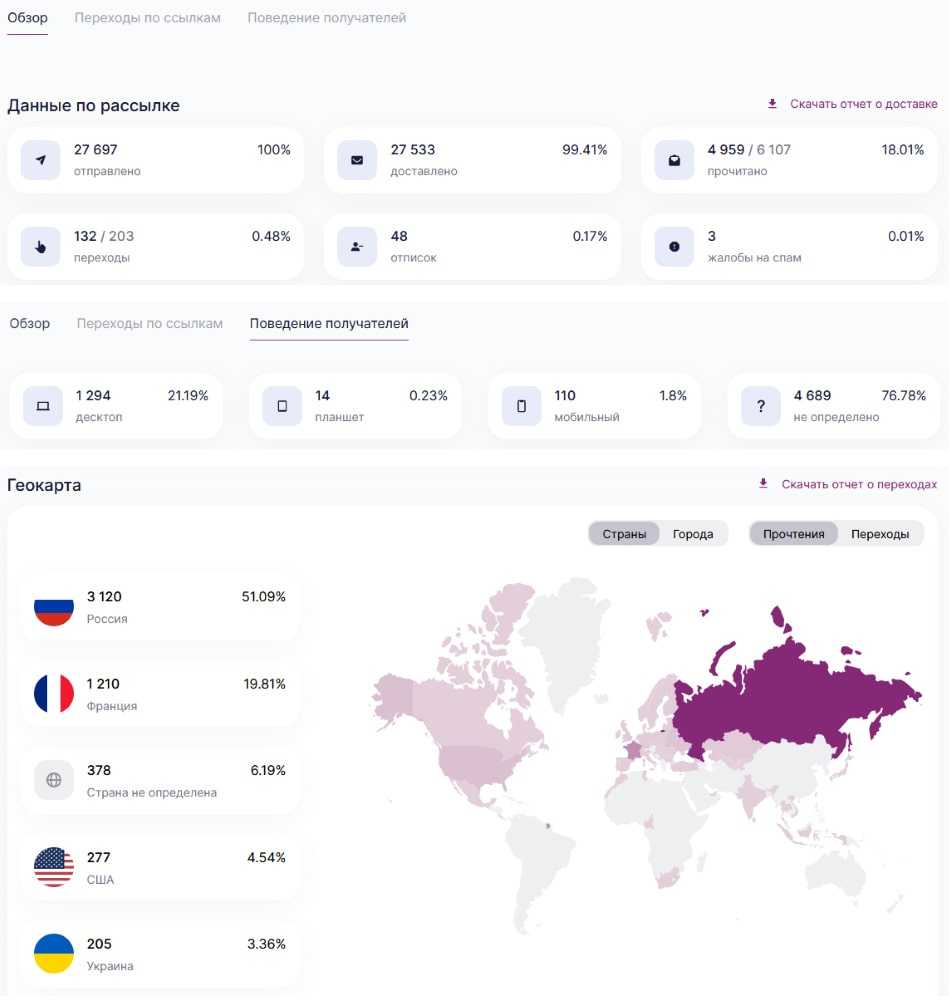
Task: Select the 'Прочтения' geomap toggle
Action: click(x=794, y=534)
